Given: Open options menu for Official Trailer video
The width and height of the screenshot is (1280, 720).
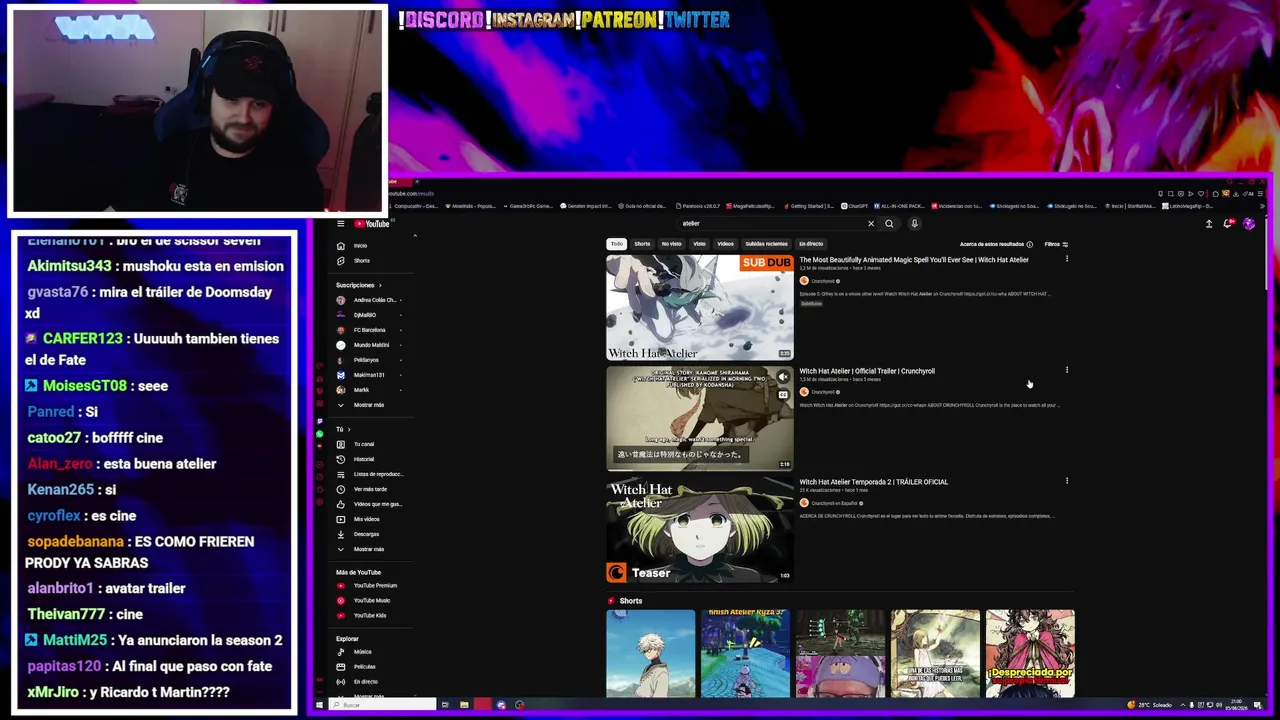Looking at the screenshot, I should click(x=1067, y=370).
